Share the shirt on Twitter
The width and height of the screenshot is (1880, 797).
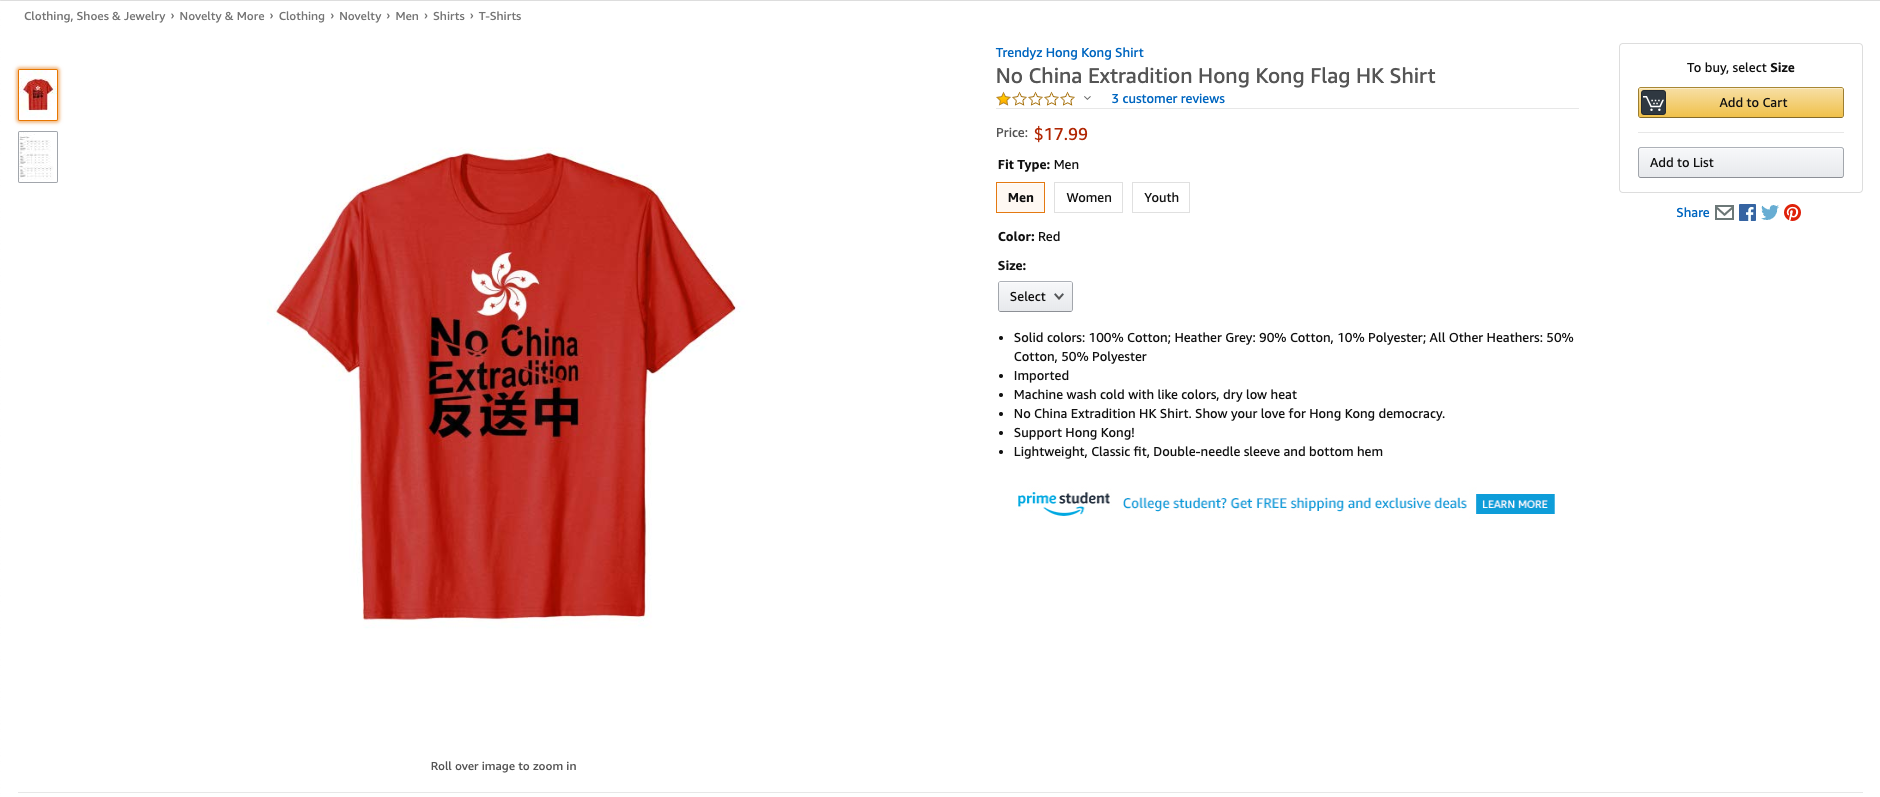click(1770, 212)
